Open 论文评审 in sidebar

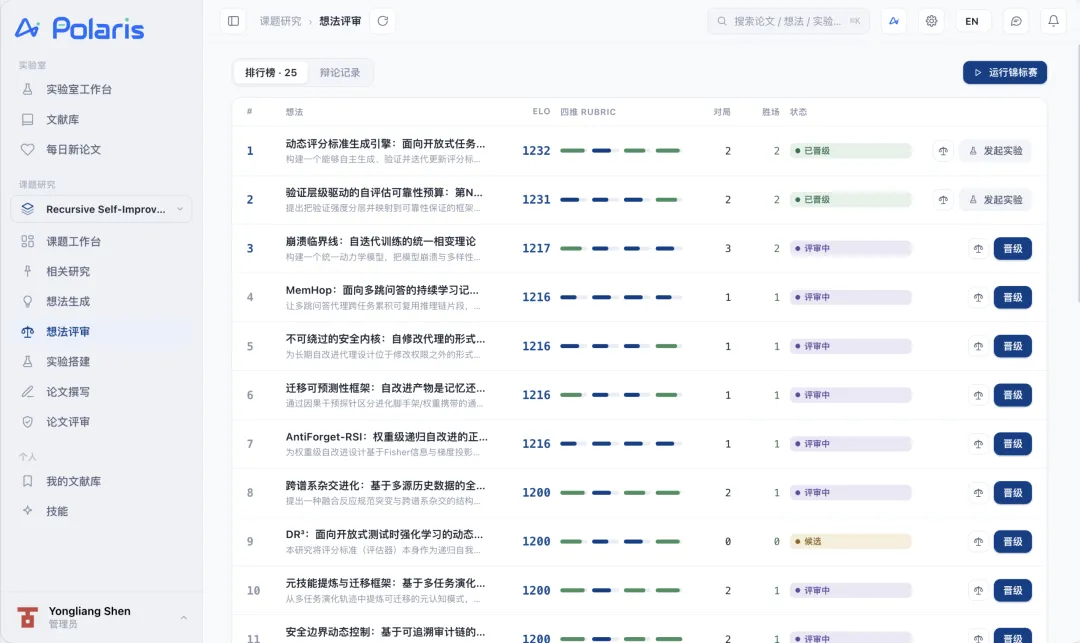click(101, 421)
